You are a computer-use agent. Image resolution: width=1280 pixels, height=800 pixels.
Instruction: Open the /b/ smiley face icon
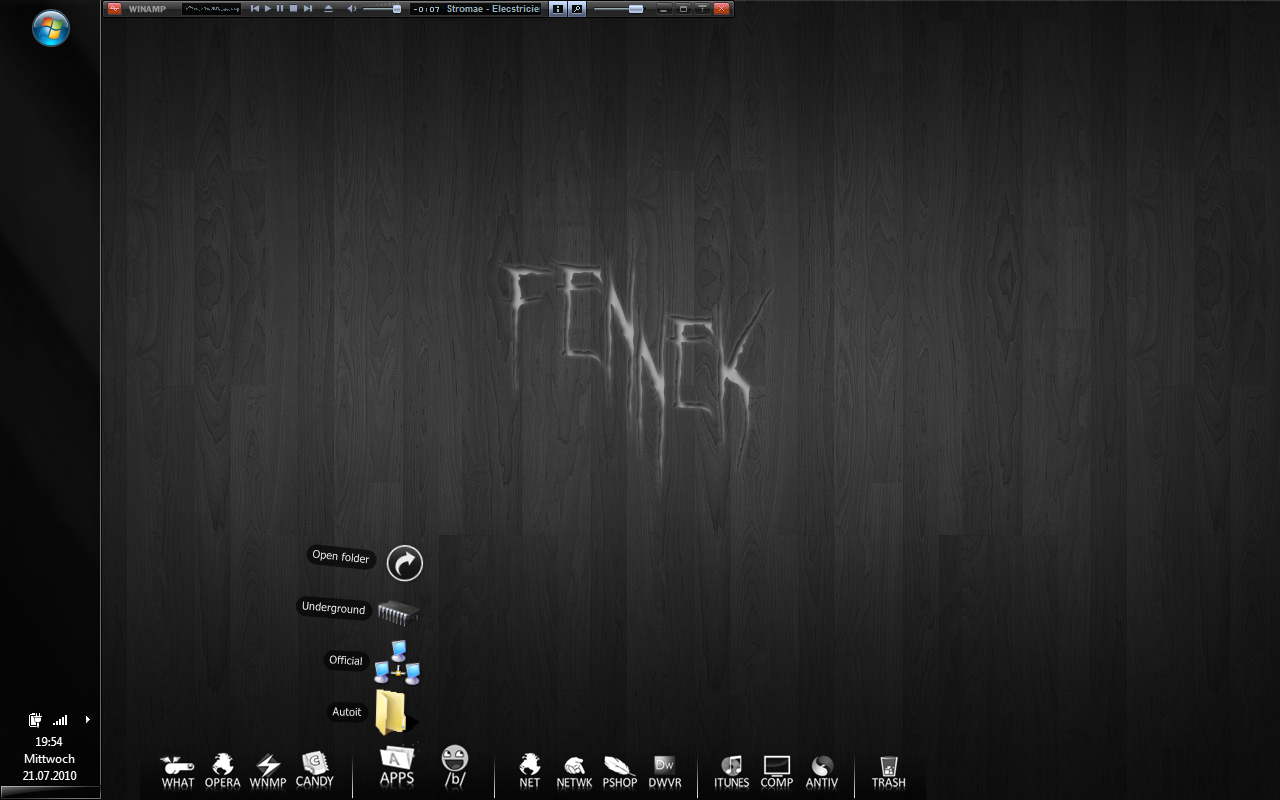(455, 765)
